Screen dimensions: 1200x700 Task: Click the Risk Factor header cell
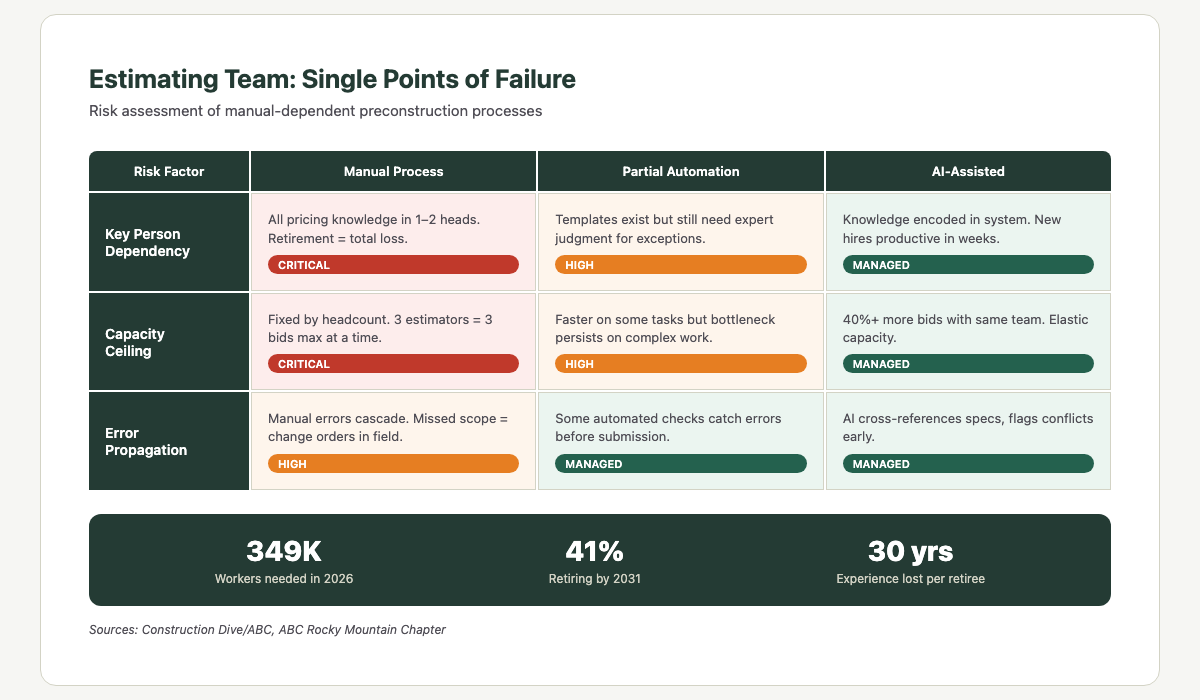[169, 171]
